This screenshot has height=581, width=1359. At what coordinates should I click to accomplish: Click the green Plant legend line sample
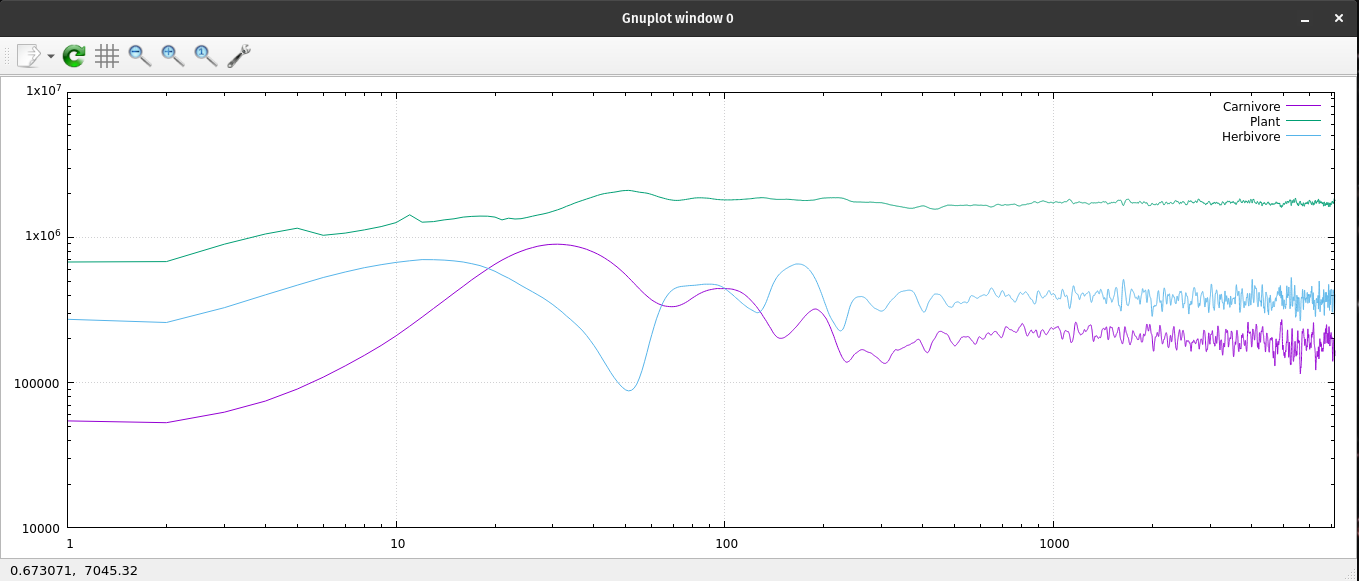1304,121
